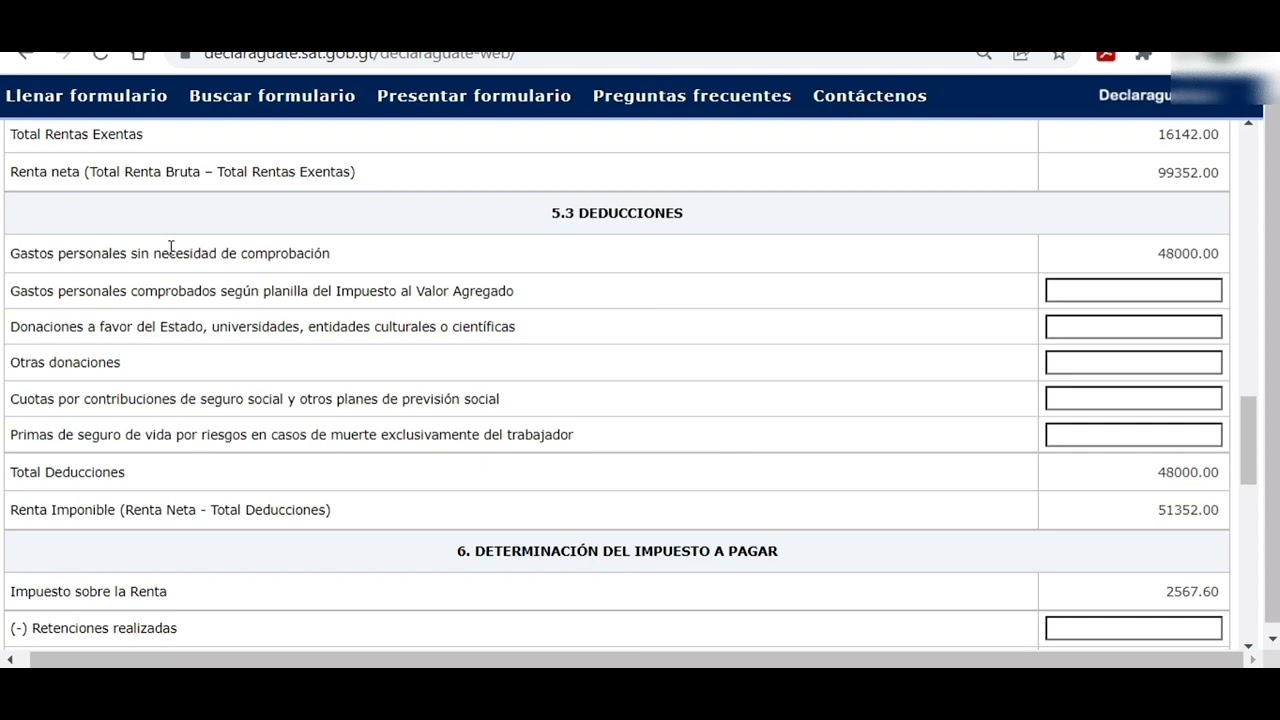Click the 6. DETERMINACIÓN DEL IMPUESTO A PAGAR heading
Image resolution: width=1280 pixels, height=720 pixels.
pyautogui.click(x=617, y=551)
